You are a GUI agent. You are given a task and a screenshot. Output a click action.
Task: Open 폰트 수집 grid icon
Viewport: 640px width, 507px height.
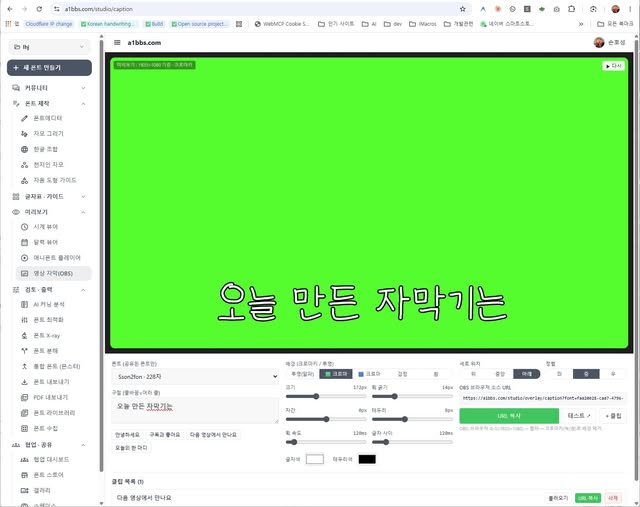[x=24, y=429]
